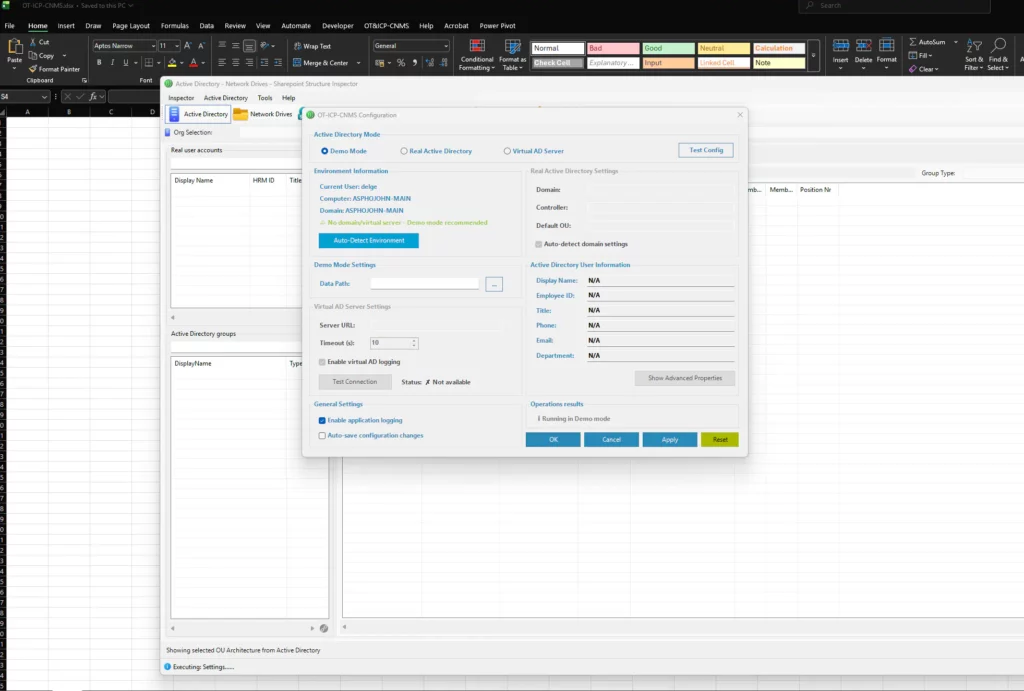Toggle italic formatting
The width and height of the screenshot is (1024, 691).
pyautogui.click(x=112, y=63)
